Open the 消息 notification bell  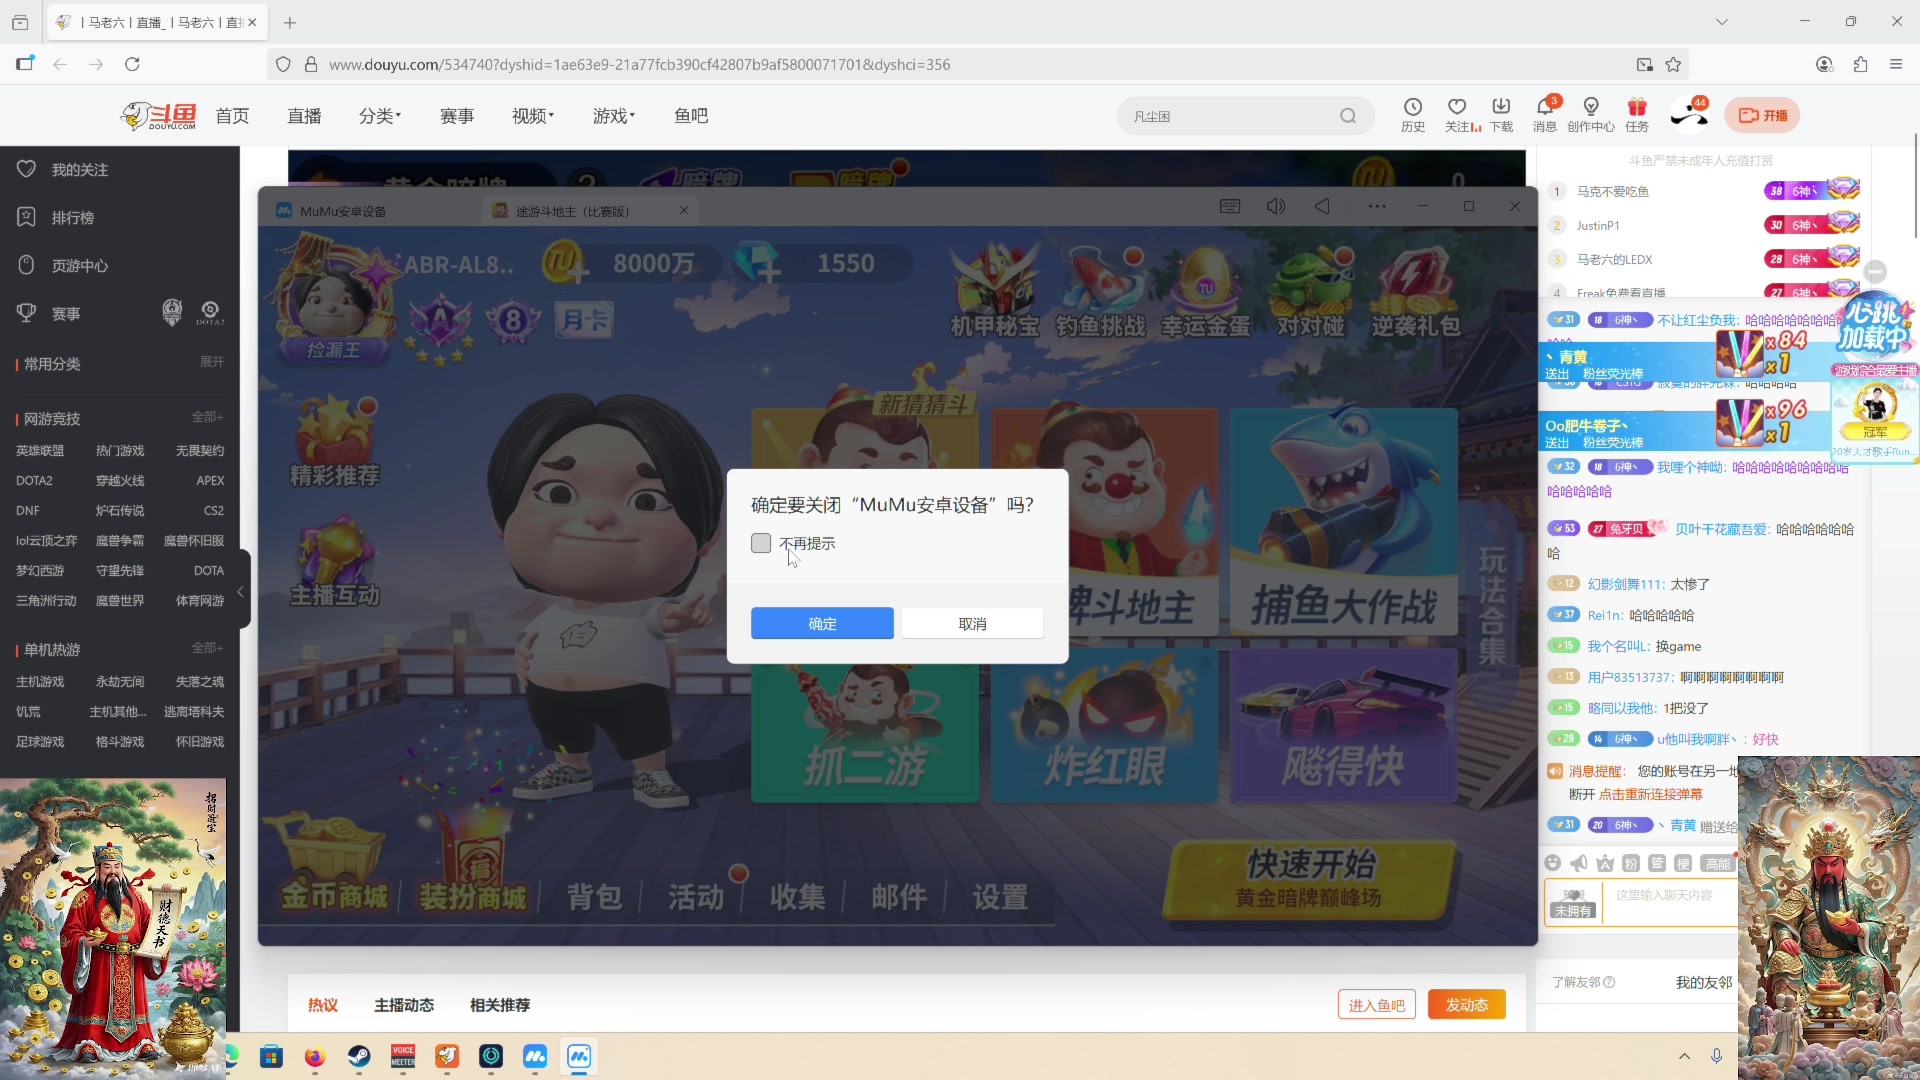click(x=1545, y=114)
